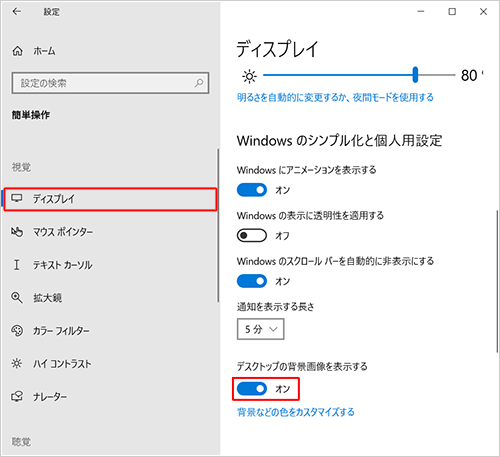Click the カラー フィルター palette icon
The width and height of the screenshot is (500, 457).
point(17,331)
